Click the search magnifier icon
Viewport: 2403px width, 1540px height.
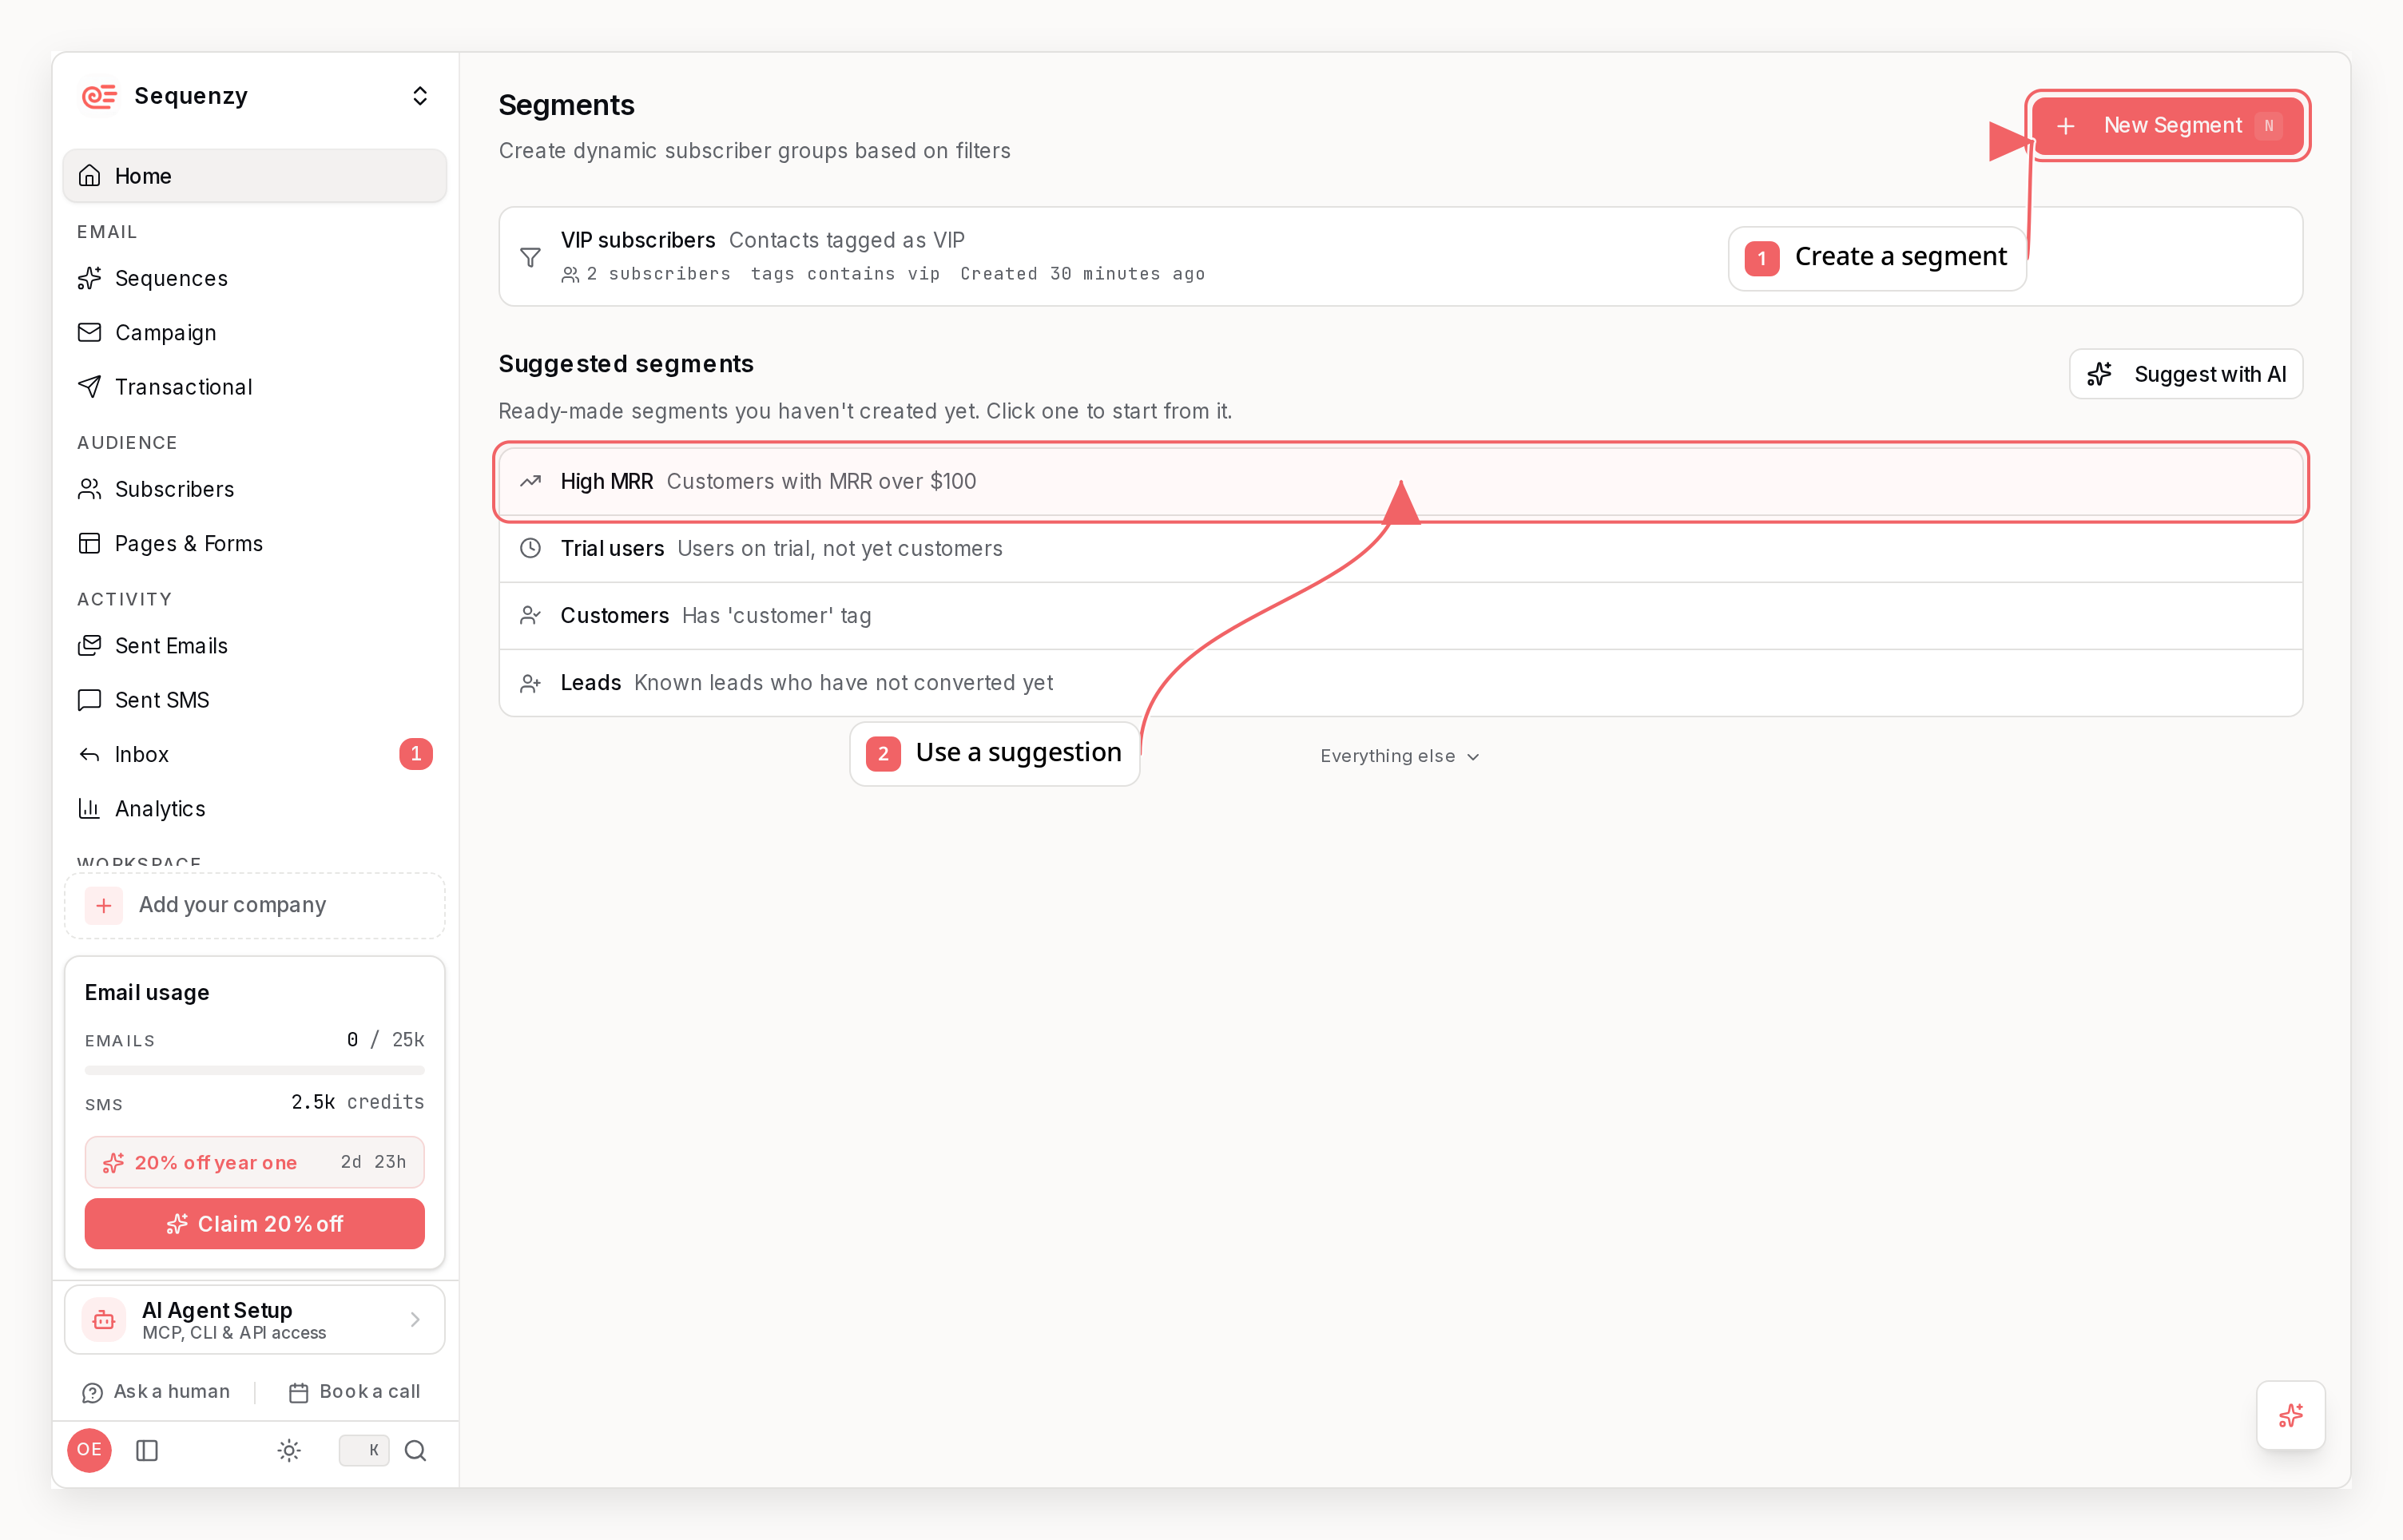pos(416,1450)
